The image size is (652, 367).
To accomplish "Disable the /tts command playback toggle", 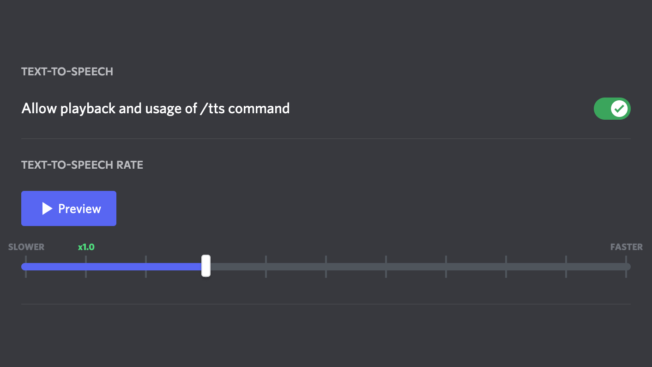I will pos(612,108).
